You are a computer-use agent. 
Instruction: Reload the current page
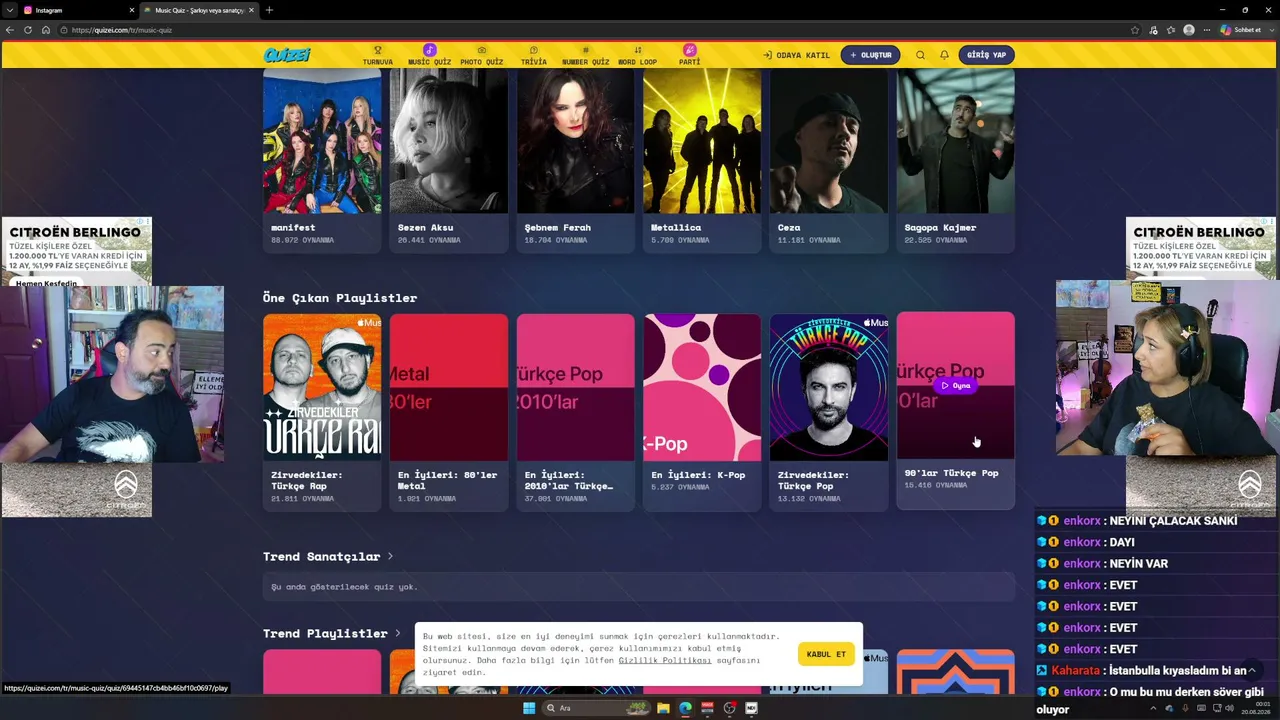coord(28,30)
